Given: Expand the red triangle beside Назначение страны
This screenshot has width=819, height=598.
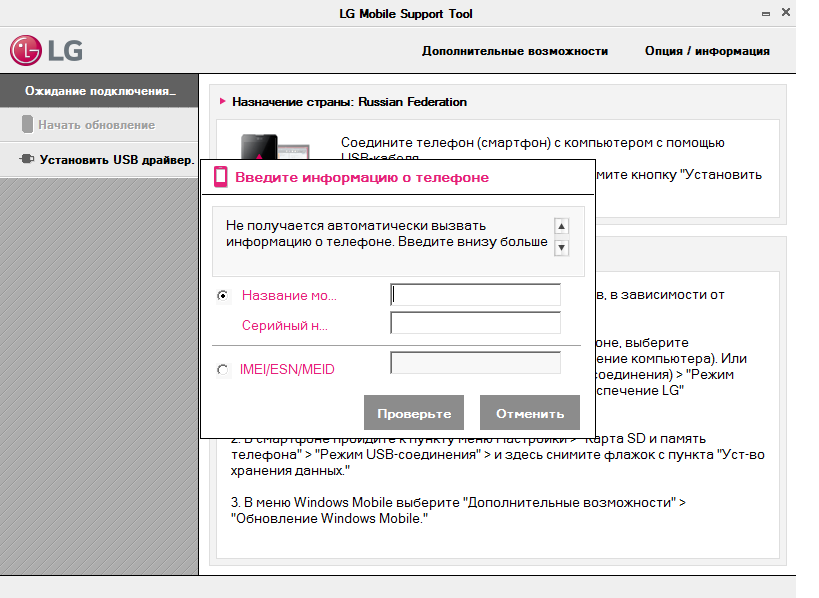Looking at the screenshot, I should tap(223, 102).
